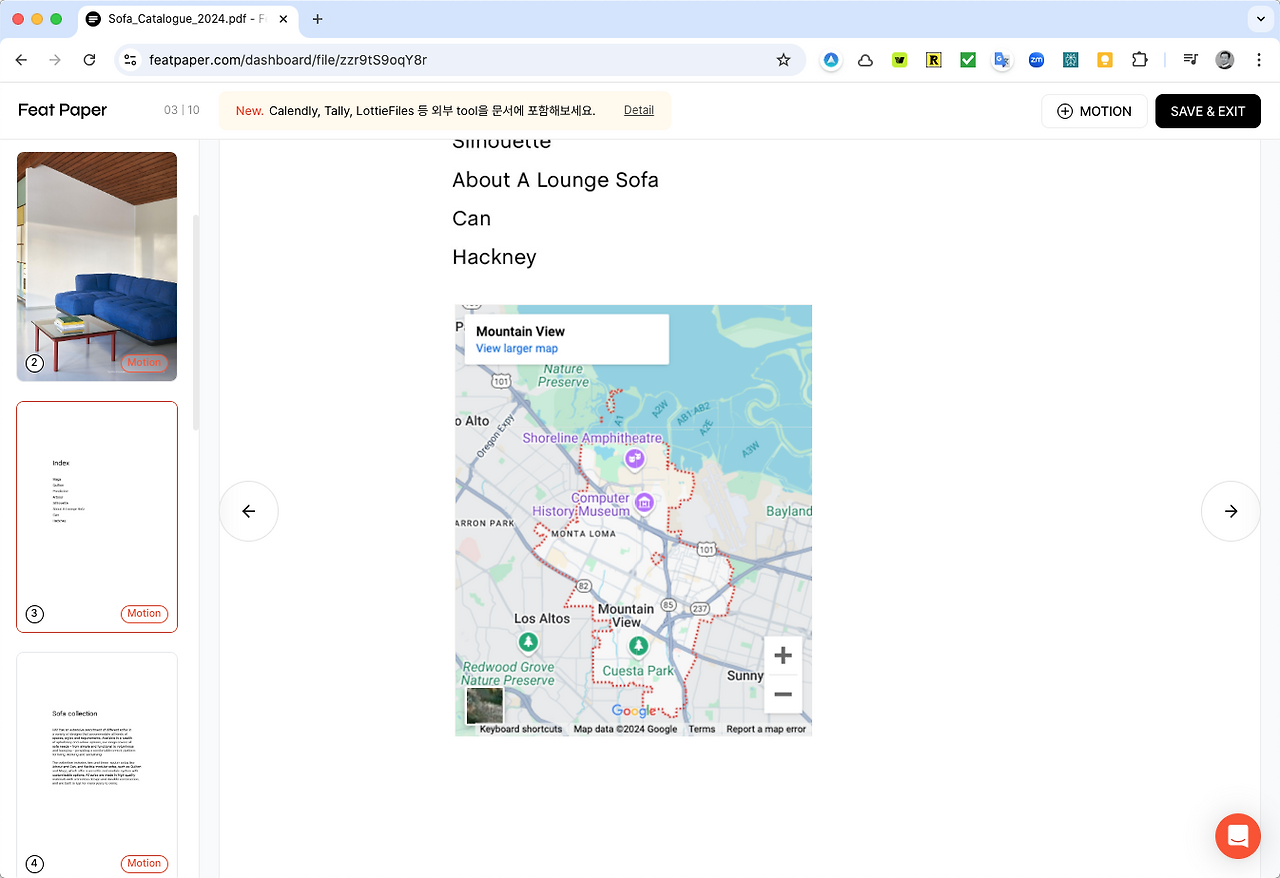
Task: Open the Detail link in the banner
Action: pos(639,111)
